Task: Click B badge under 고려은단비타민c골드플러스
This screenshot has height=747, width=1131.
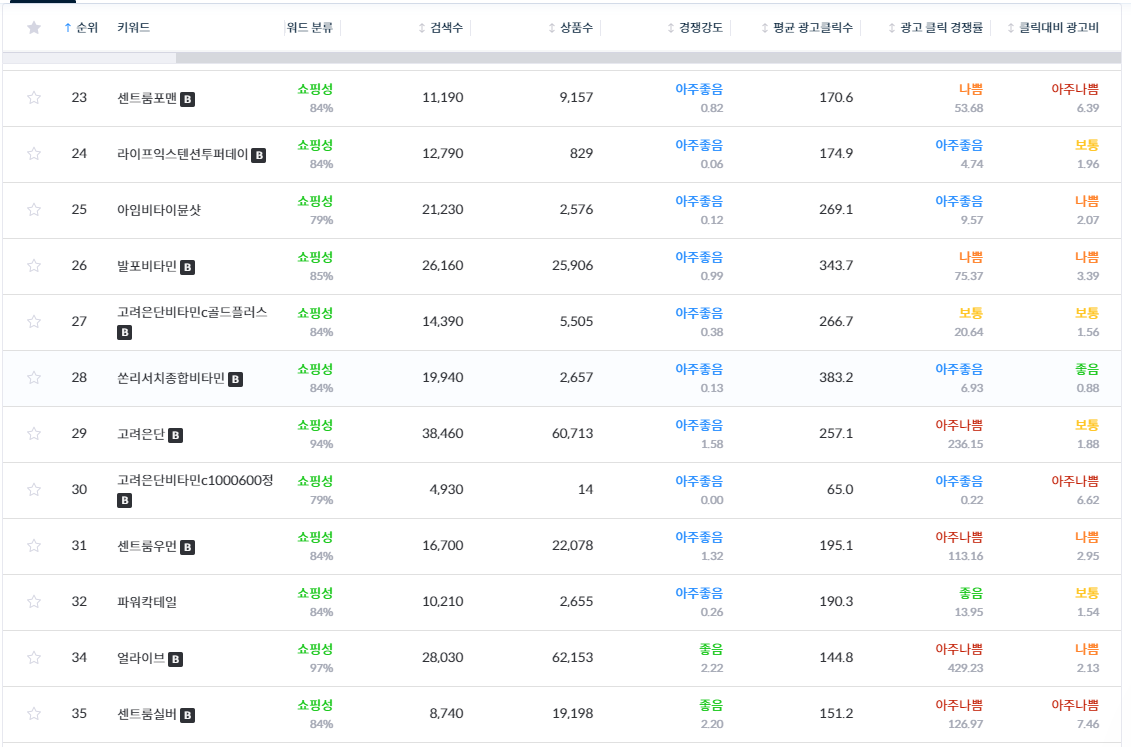Action: (125, 332)
